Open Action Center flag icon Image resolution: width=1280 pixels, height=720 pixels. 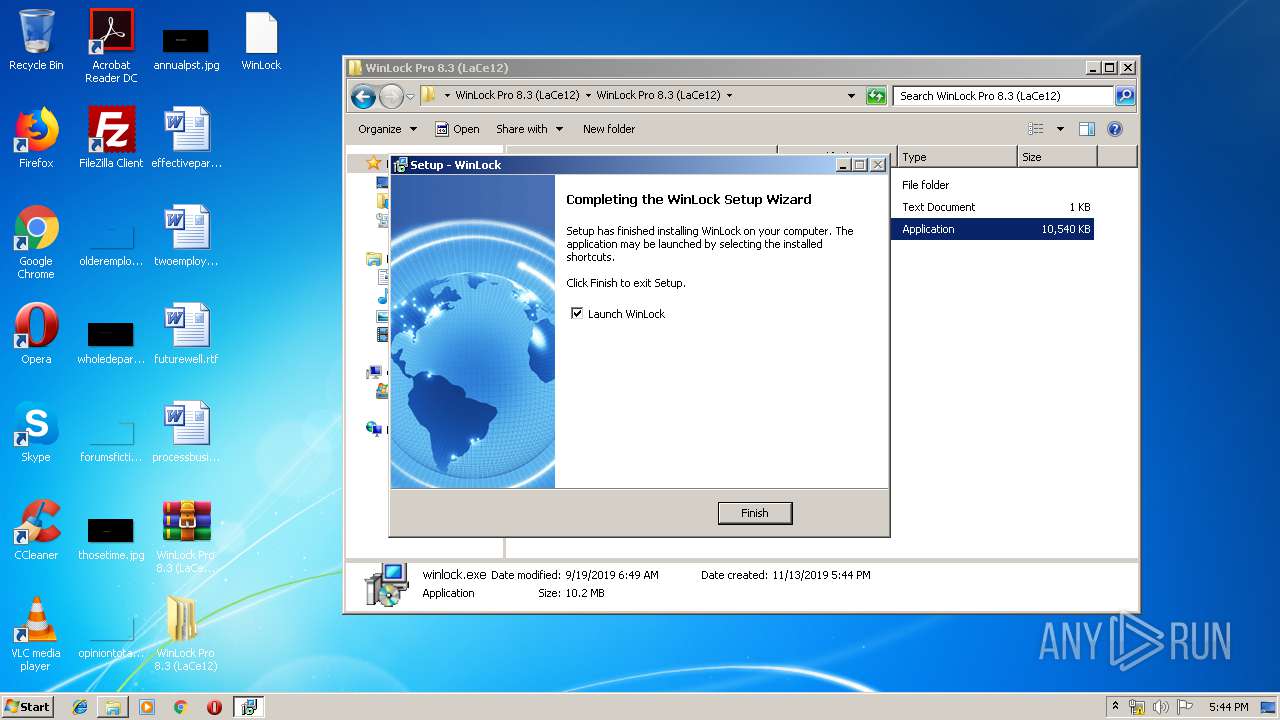(x=1184, y=707)
